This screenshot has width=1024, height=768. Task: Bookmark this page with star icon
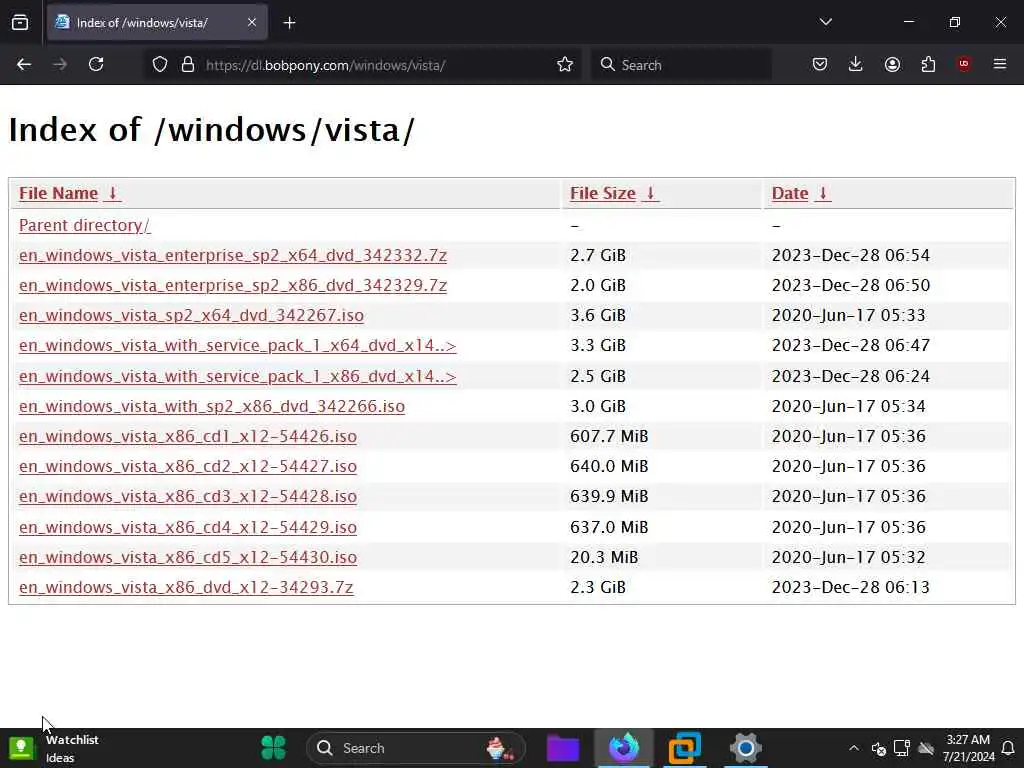coord(565,65)
